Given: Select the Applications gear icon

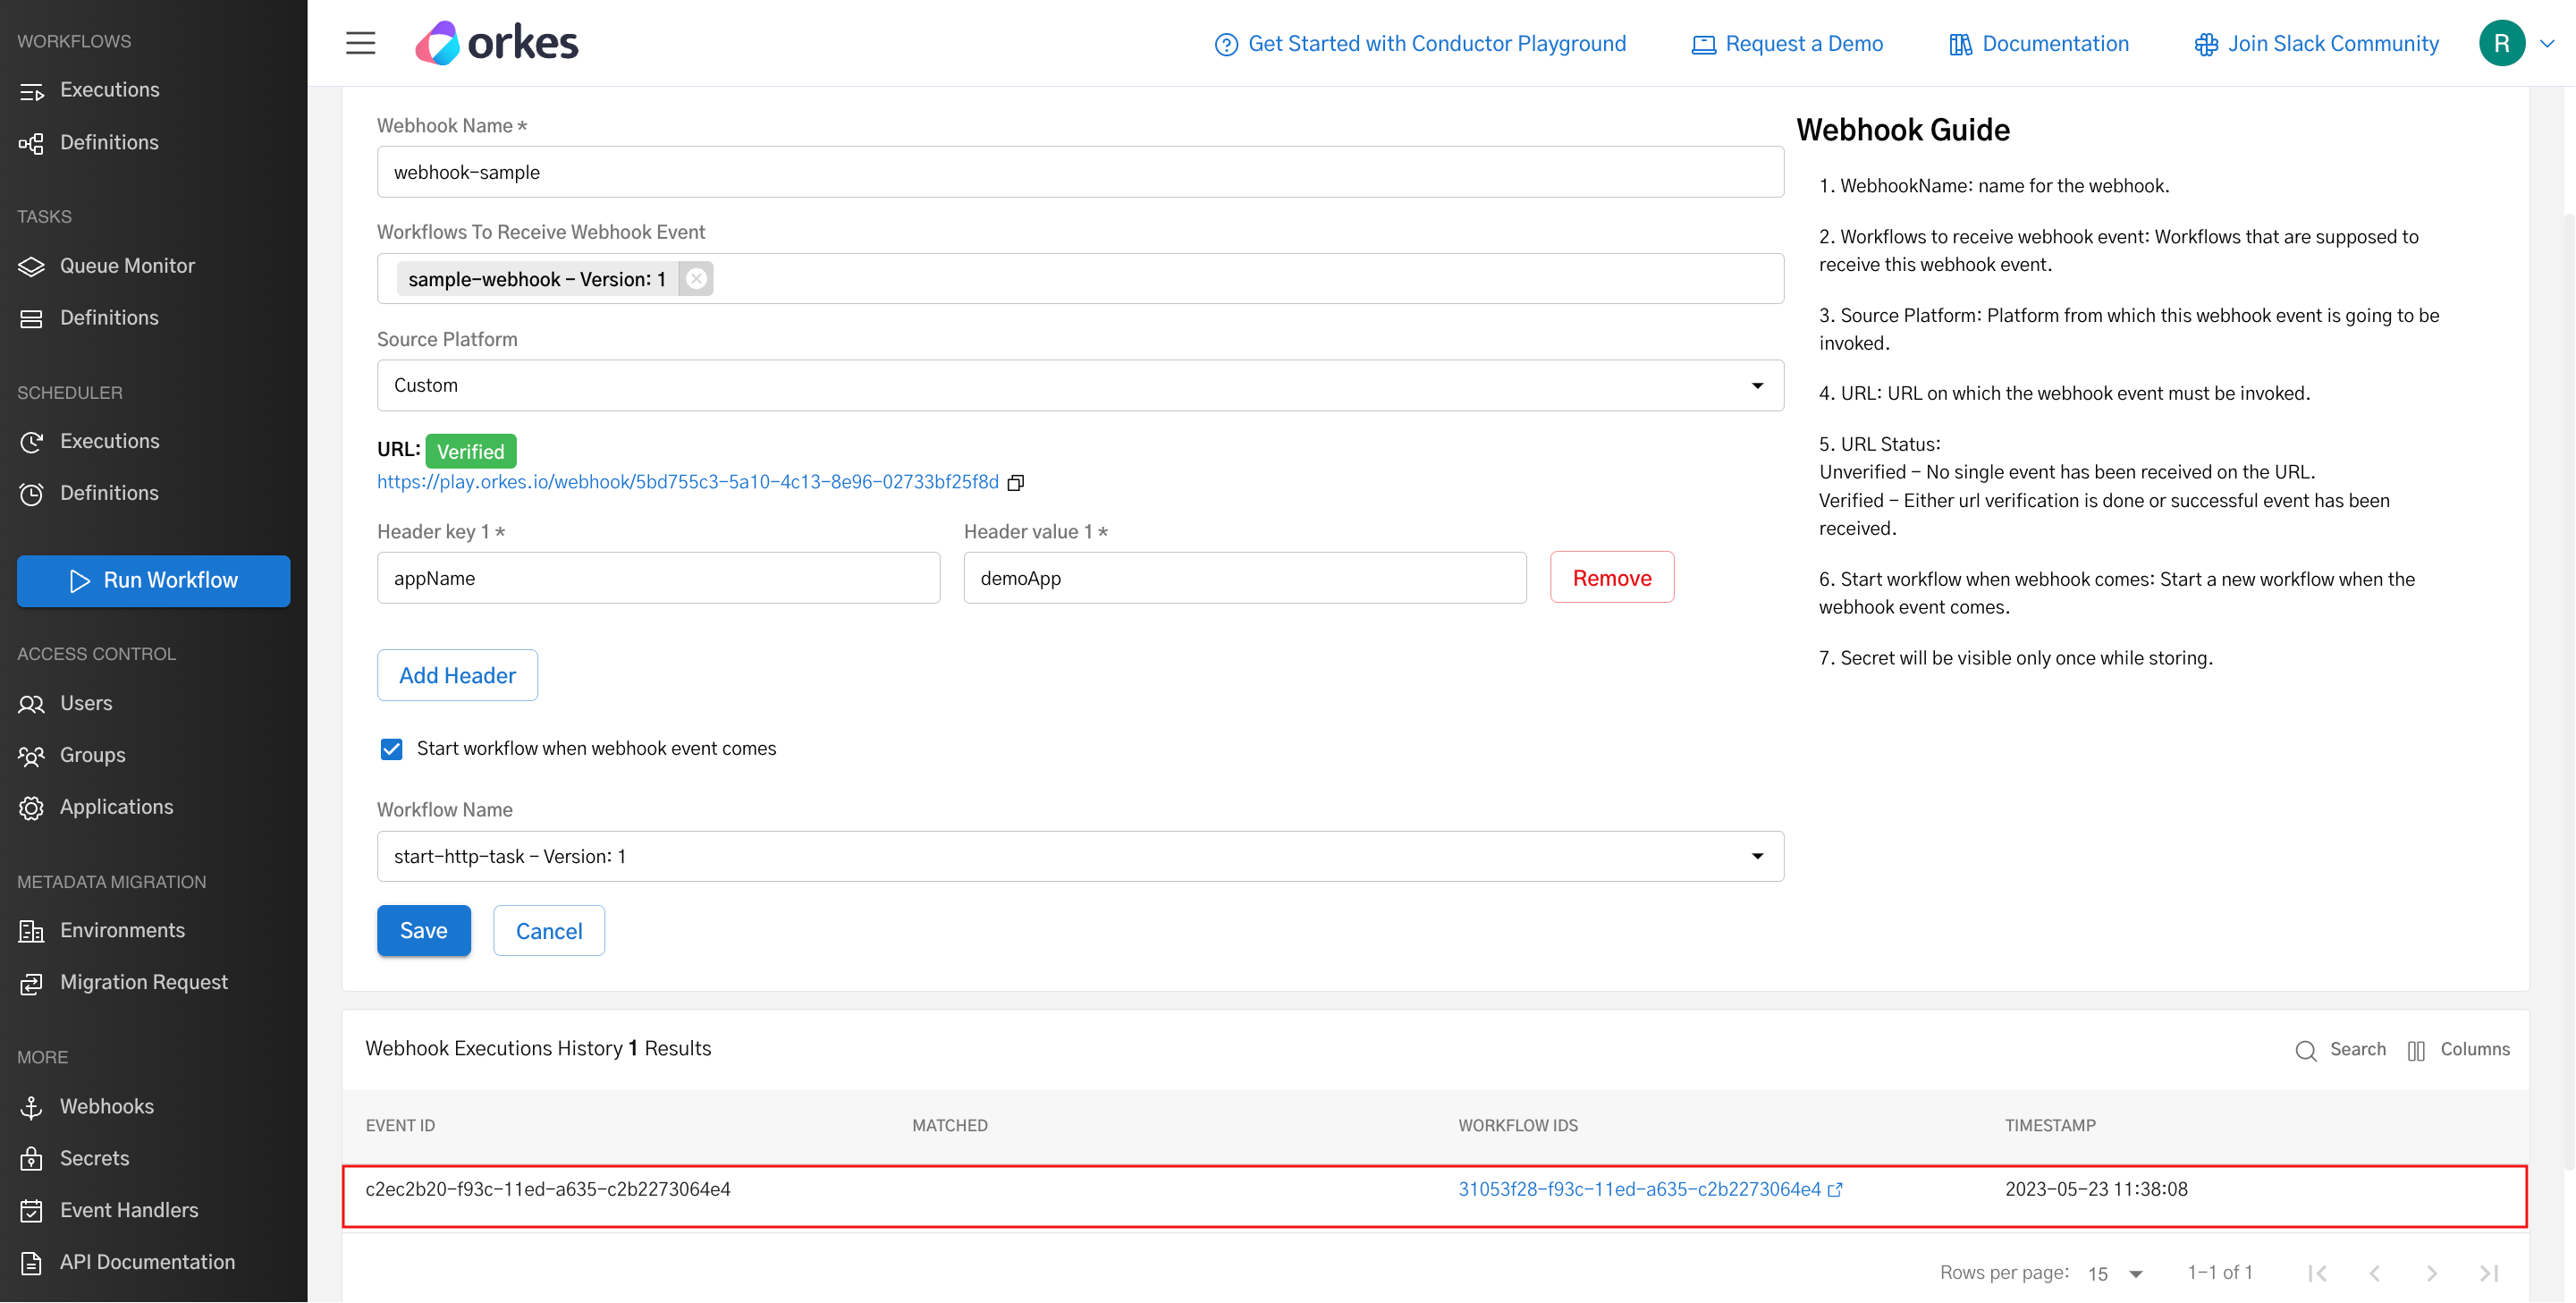Looking at the screenshot, I should (31, 807).
